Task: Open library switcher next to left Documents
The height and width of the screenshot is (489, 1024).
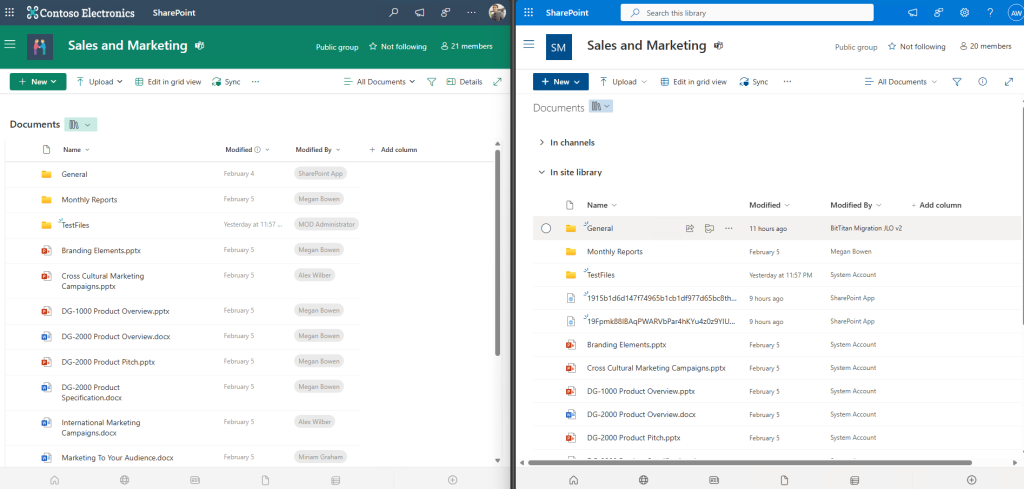Action: [x=81, y=125]
